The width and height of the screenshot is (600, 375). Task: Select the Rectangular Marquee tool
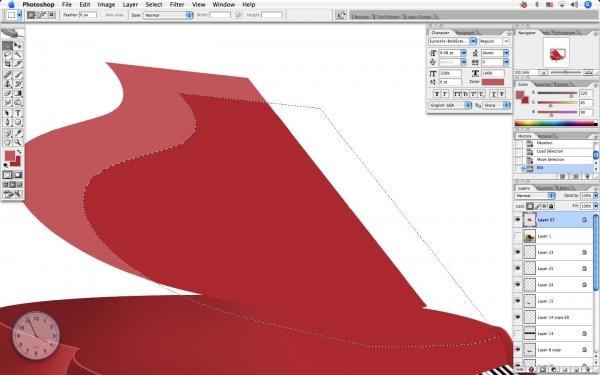click(x=7, y=46)
